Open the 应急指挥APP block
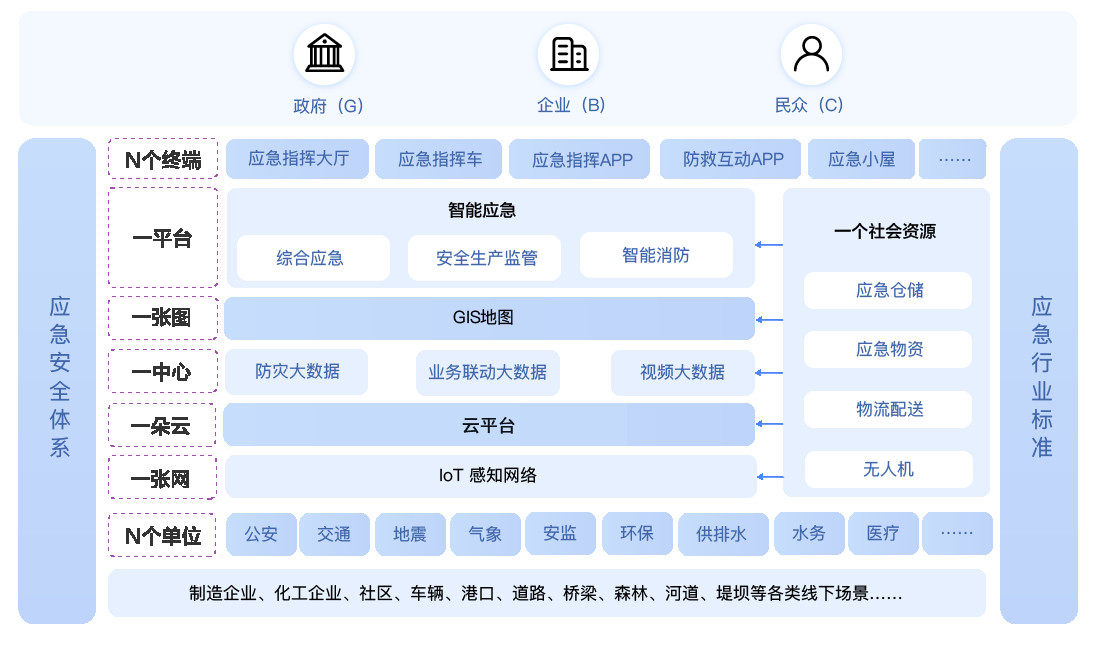The image size is (1100, 660). point(579,159)
